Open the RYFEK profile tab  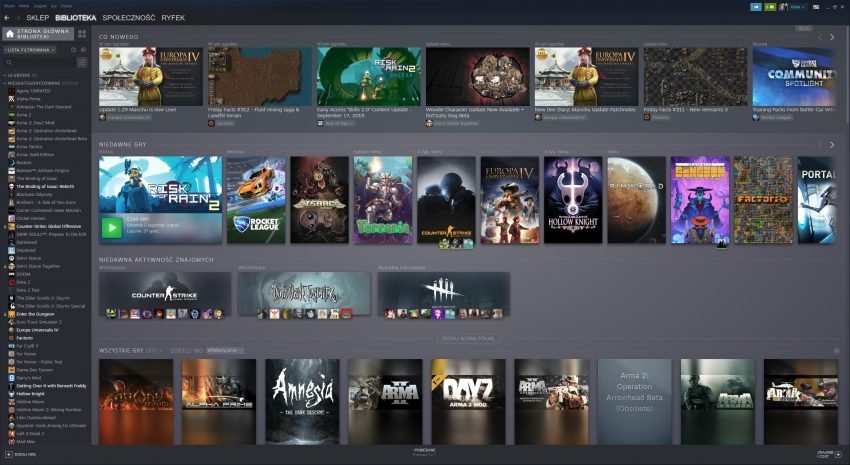(173, 18)
